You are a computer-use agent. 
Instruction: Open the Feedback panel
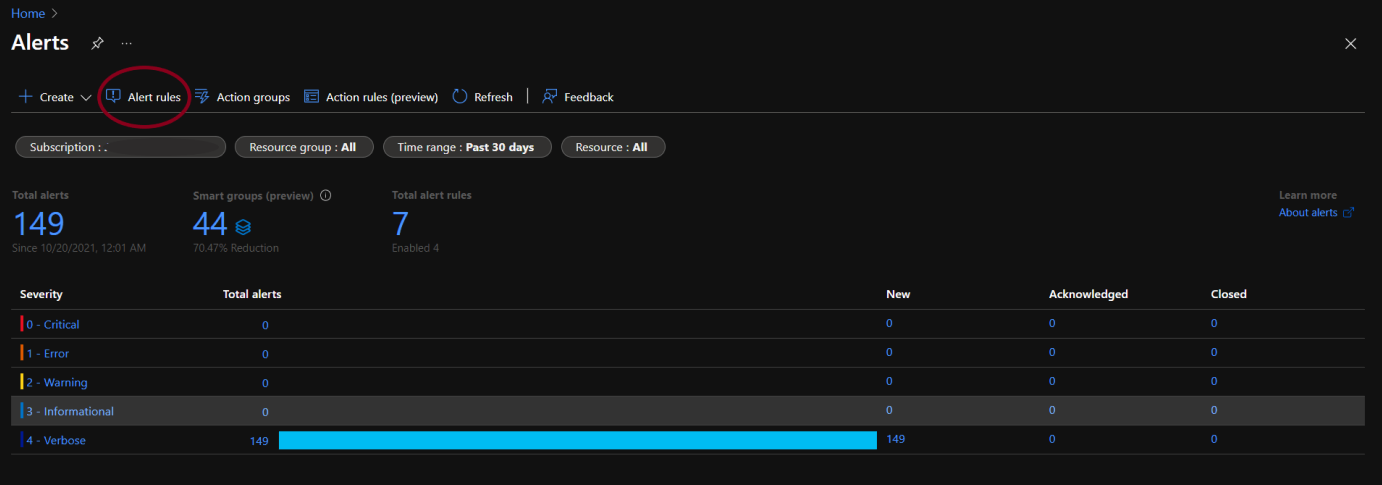coord(578,97)
